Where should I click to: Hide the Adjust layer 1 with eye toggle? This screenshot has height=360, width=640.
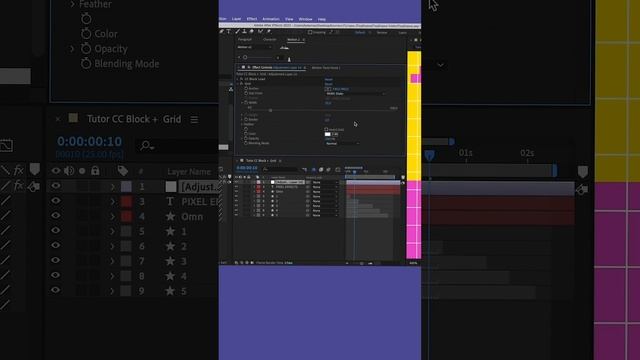(x=56, y=186)
